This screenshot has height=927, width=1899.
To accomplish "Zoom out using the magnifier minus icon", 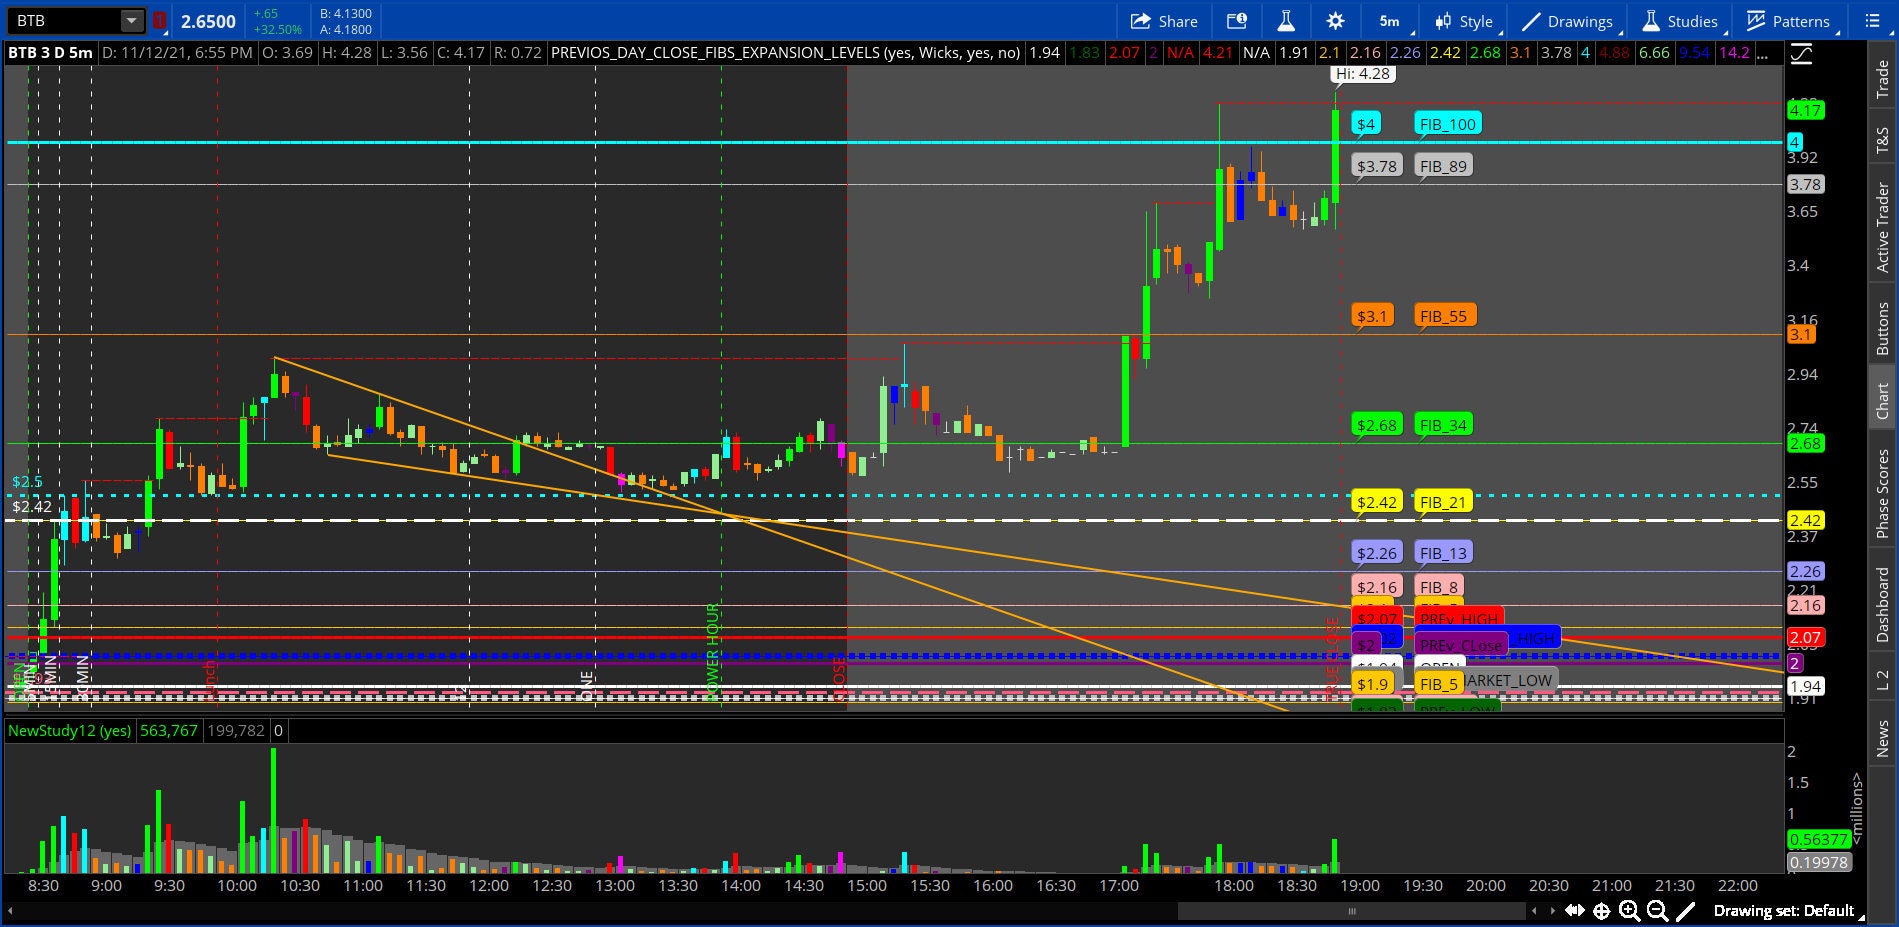I will point(1657,910).
